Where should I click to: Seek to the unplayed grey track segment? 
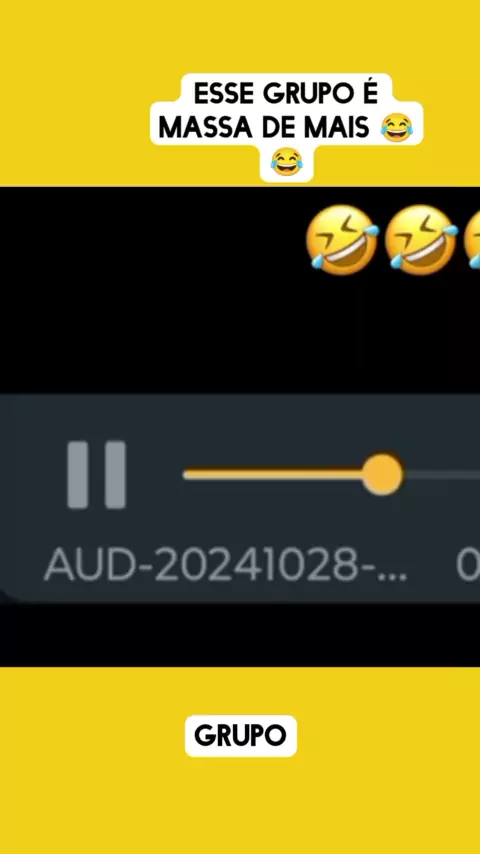[x=441, y=474]
